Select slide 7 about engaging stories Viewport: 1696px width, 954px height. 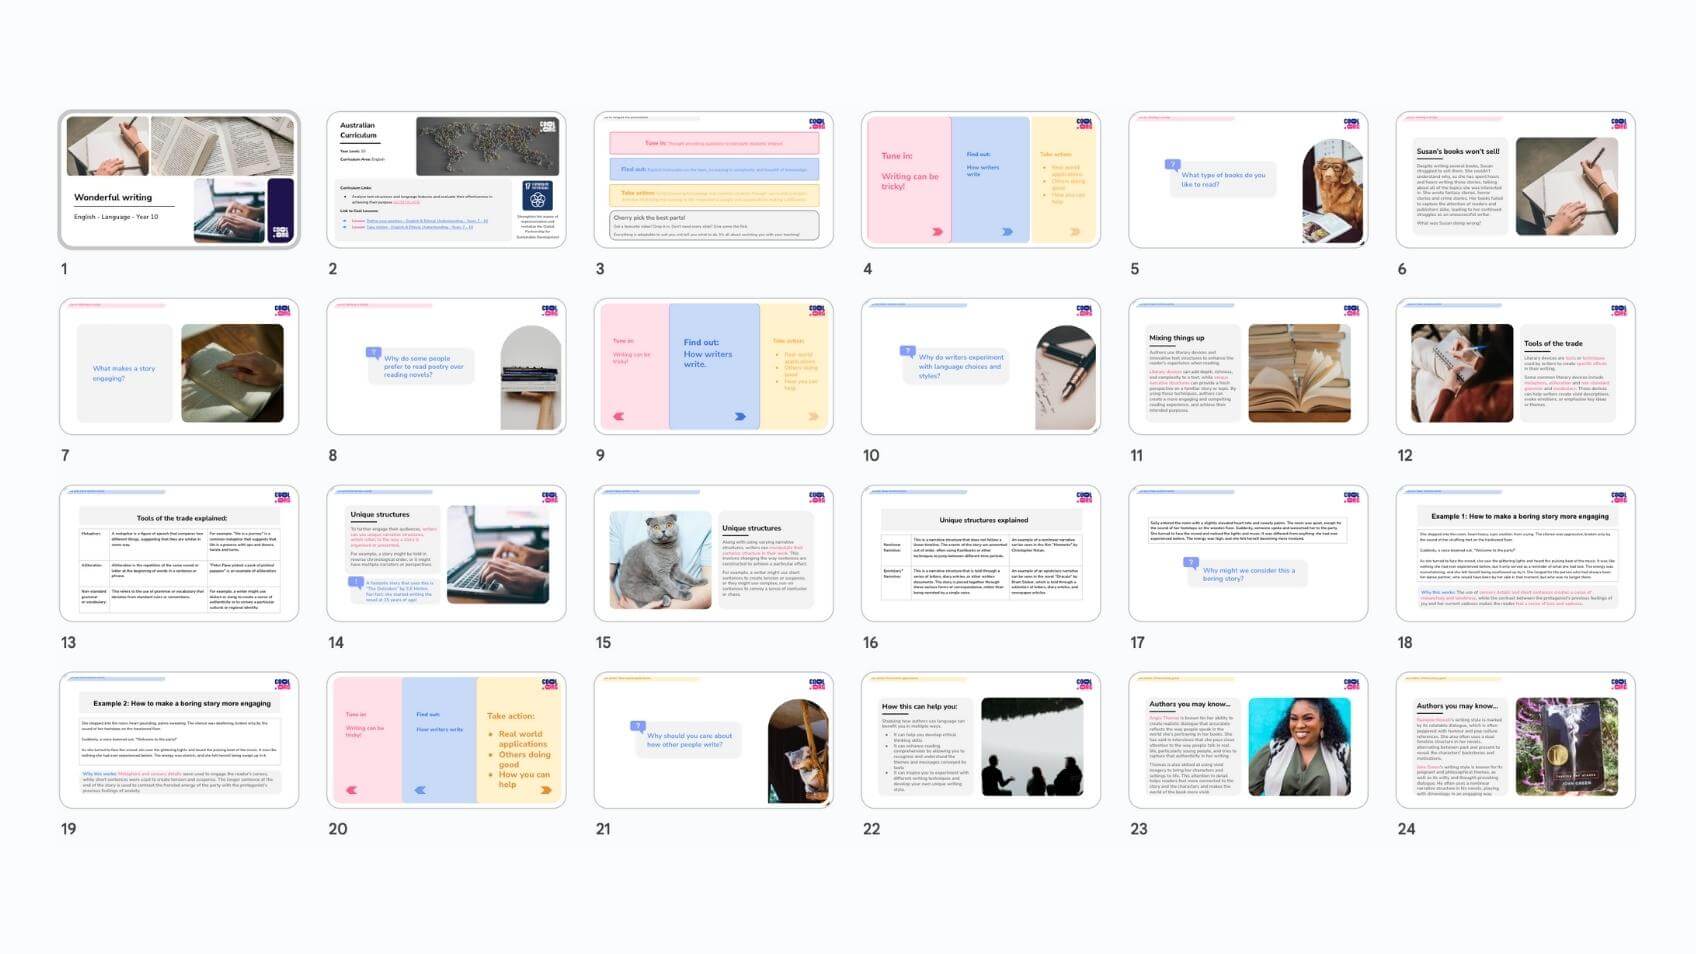tap(179, 367)
